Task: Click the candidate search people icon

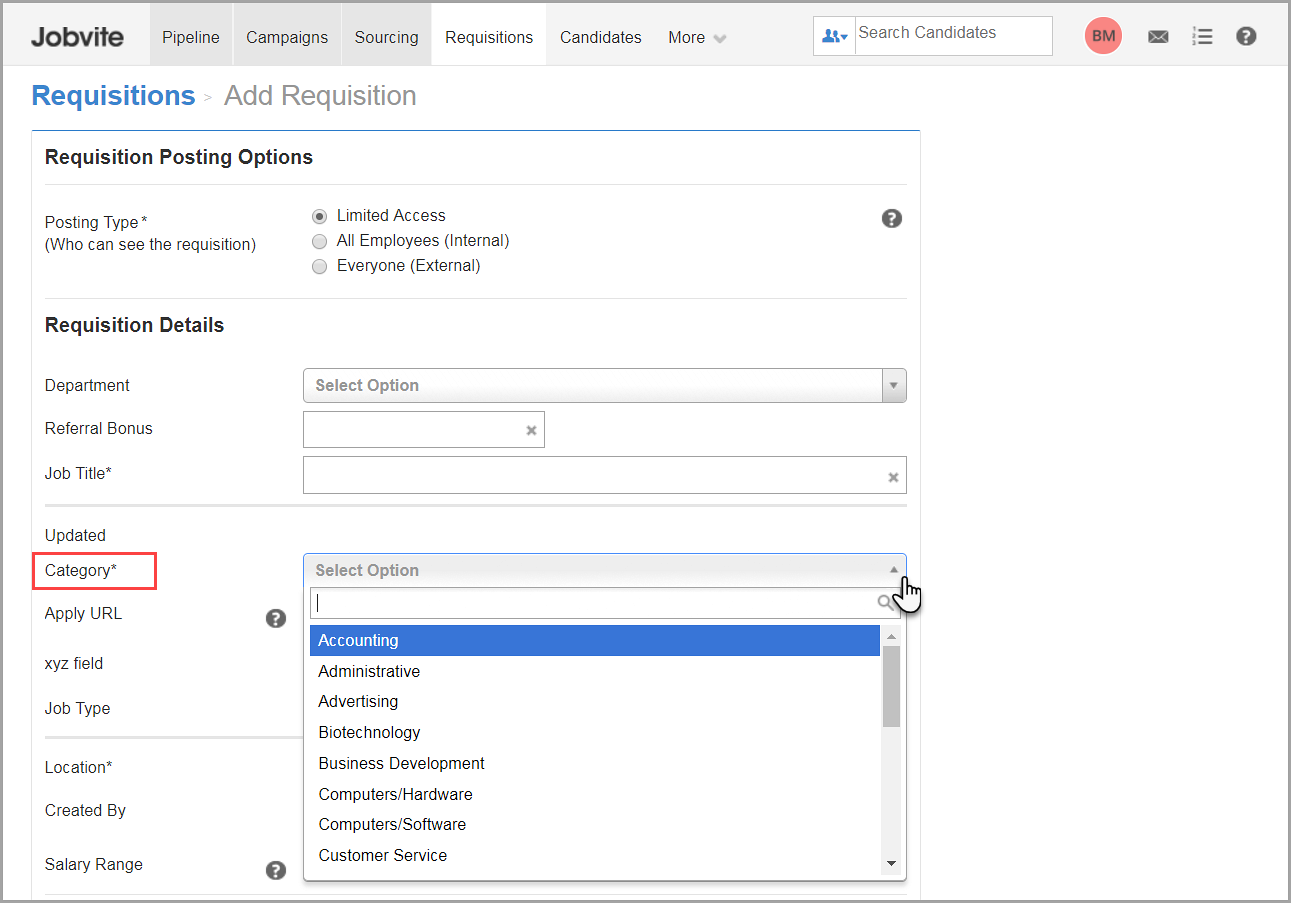Action: point(833,36)
